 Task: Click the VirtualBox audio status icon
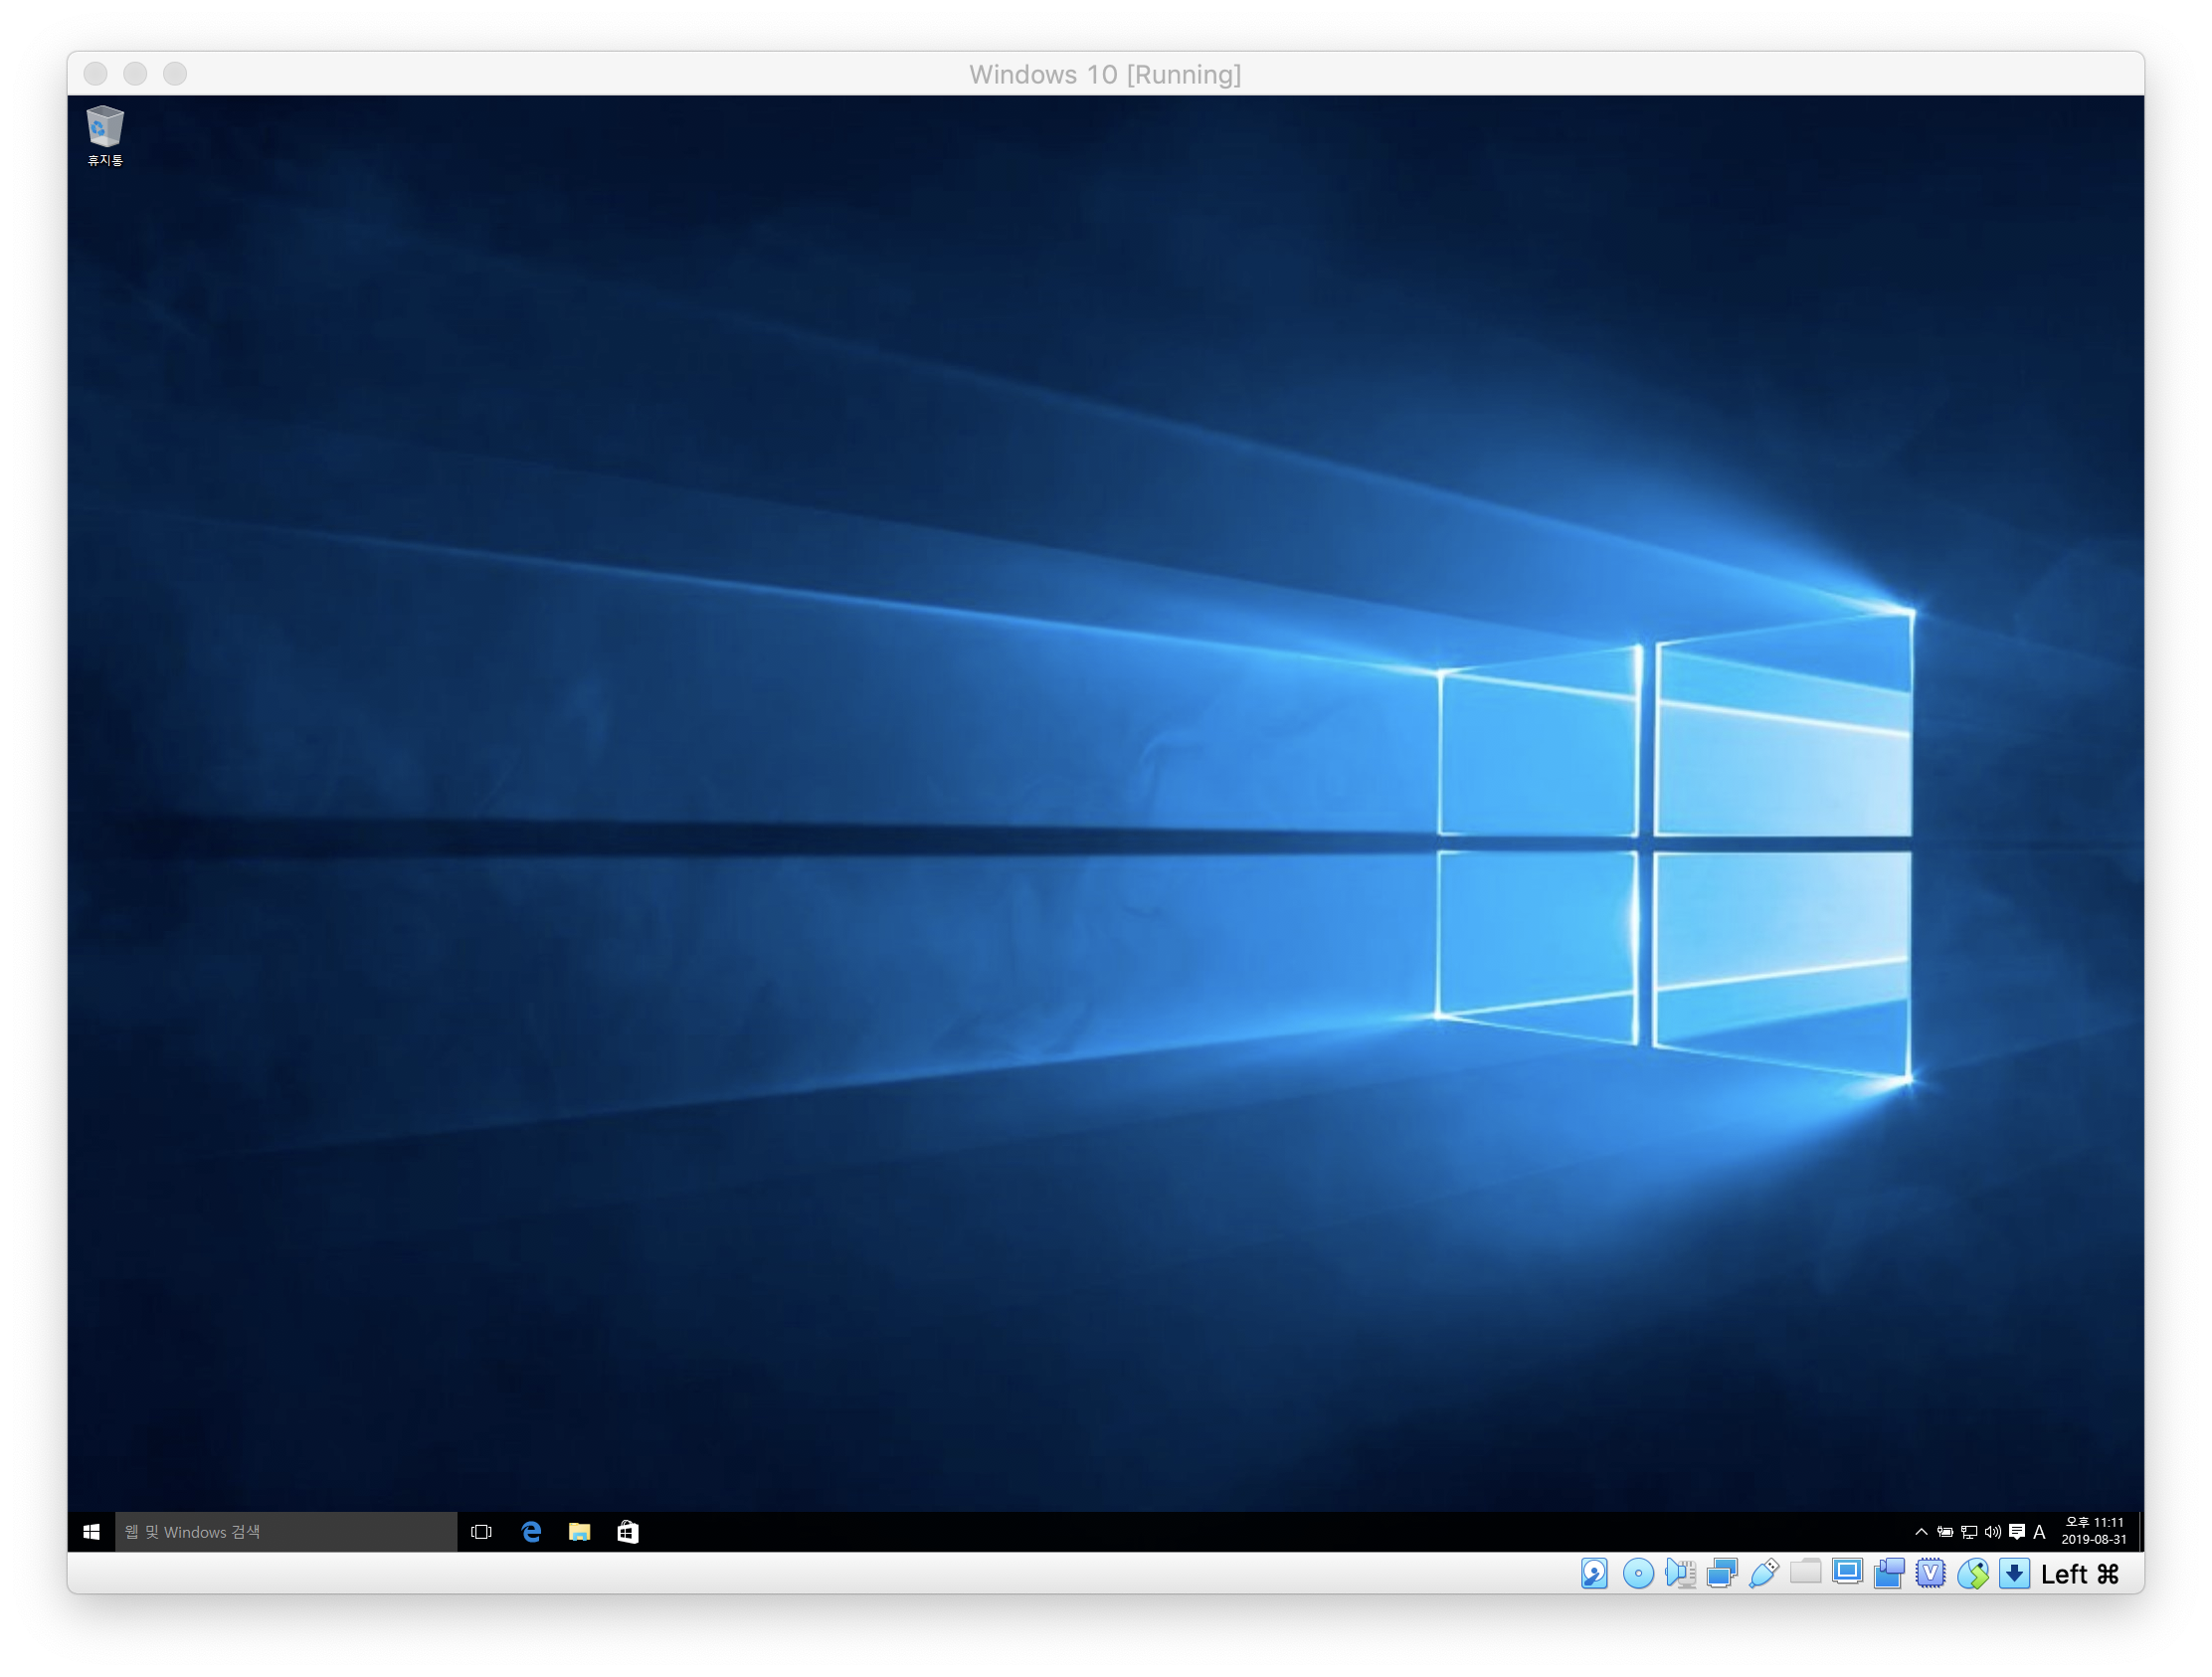click(x=1680, y=1573)
